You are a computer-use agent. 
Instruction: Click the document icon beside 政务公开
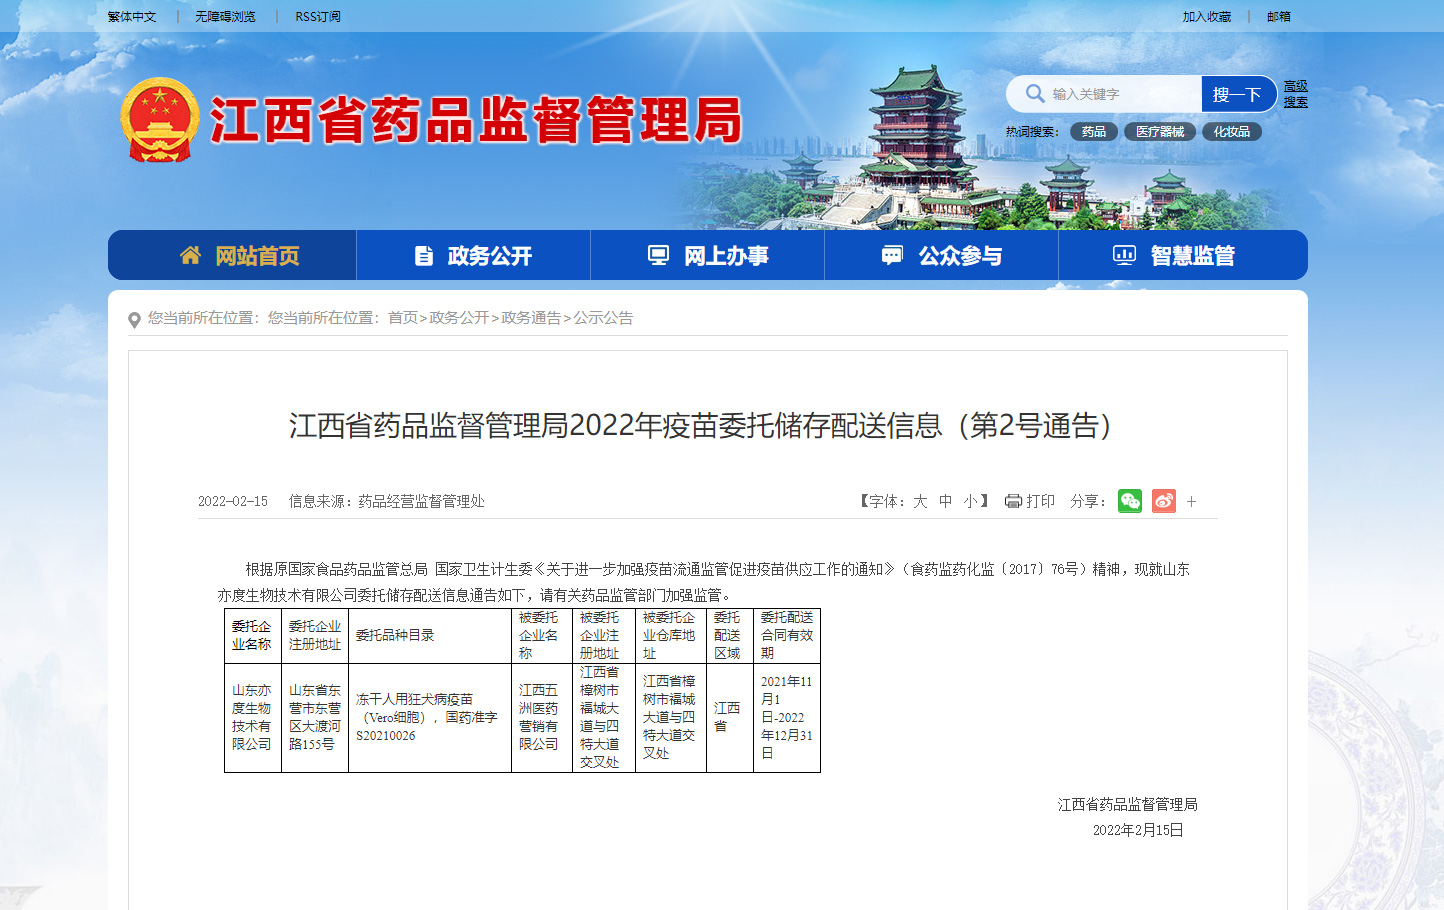[x=422, y=255]
